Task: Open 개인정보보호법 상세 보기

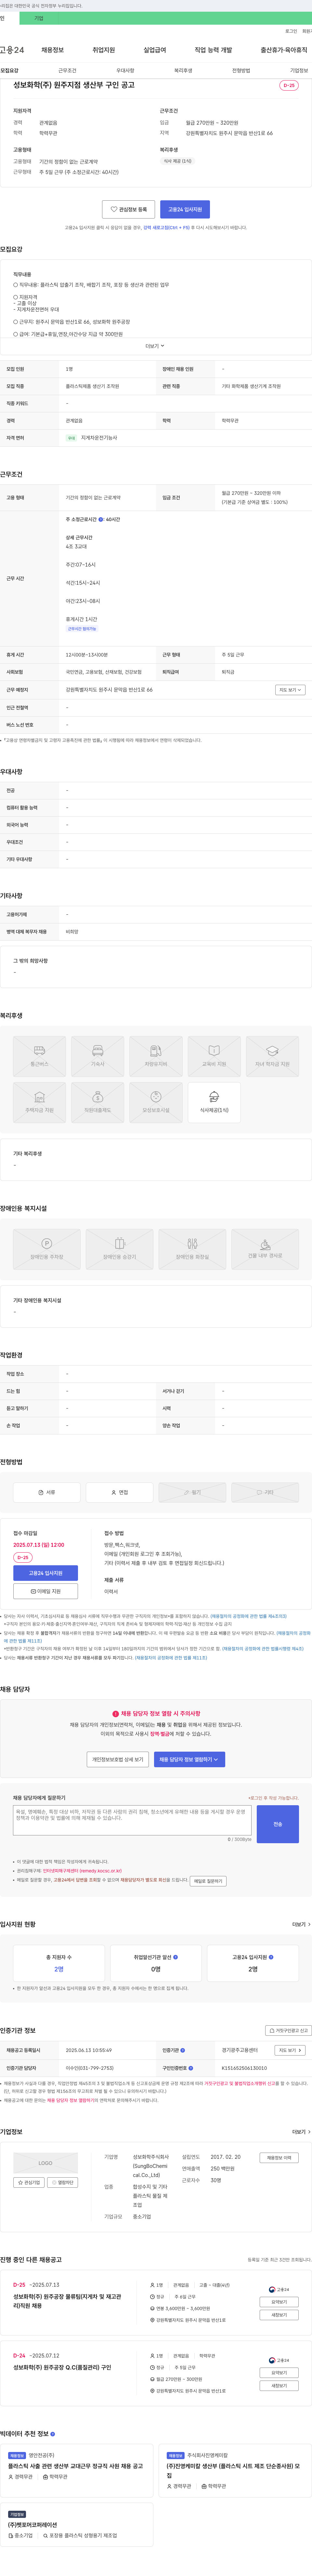Action: tap(118, 1759)
